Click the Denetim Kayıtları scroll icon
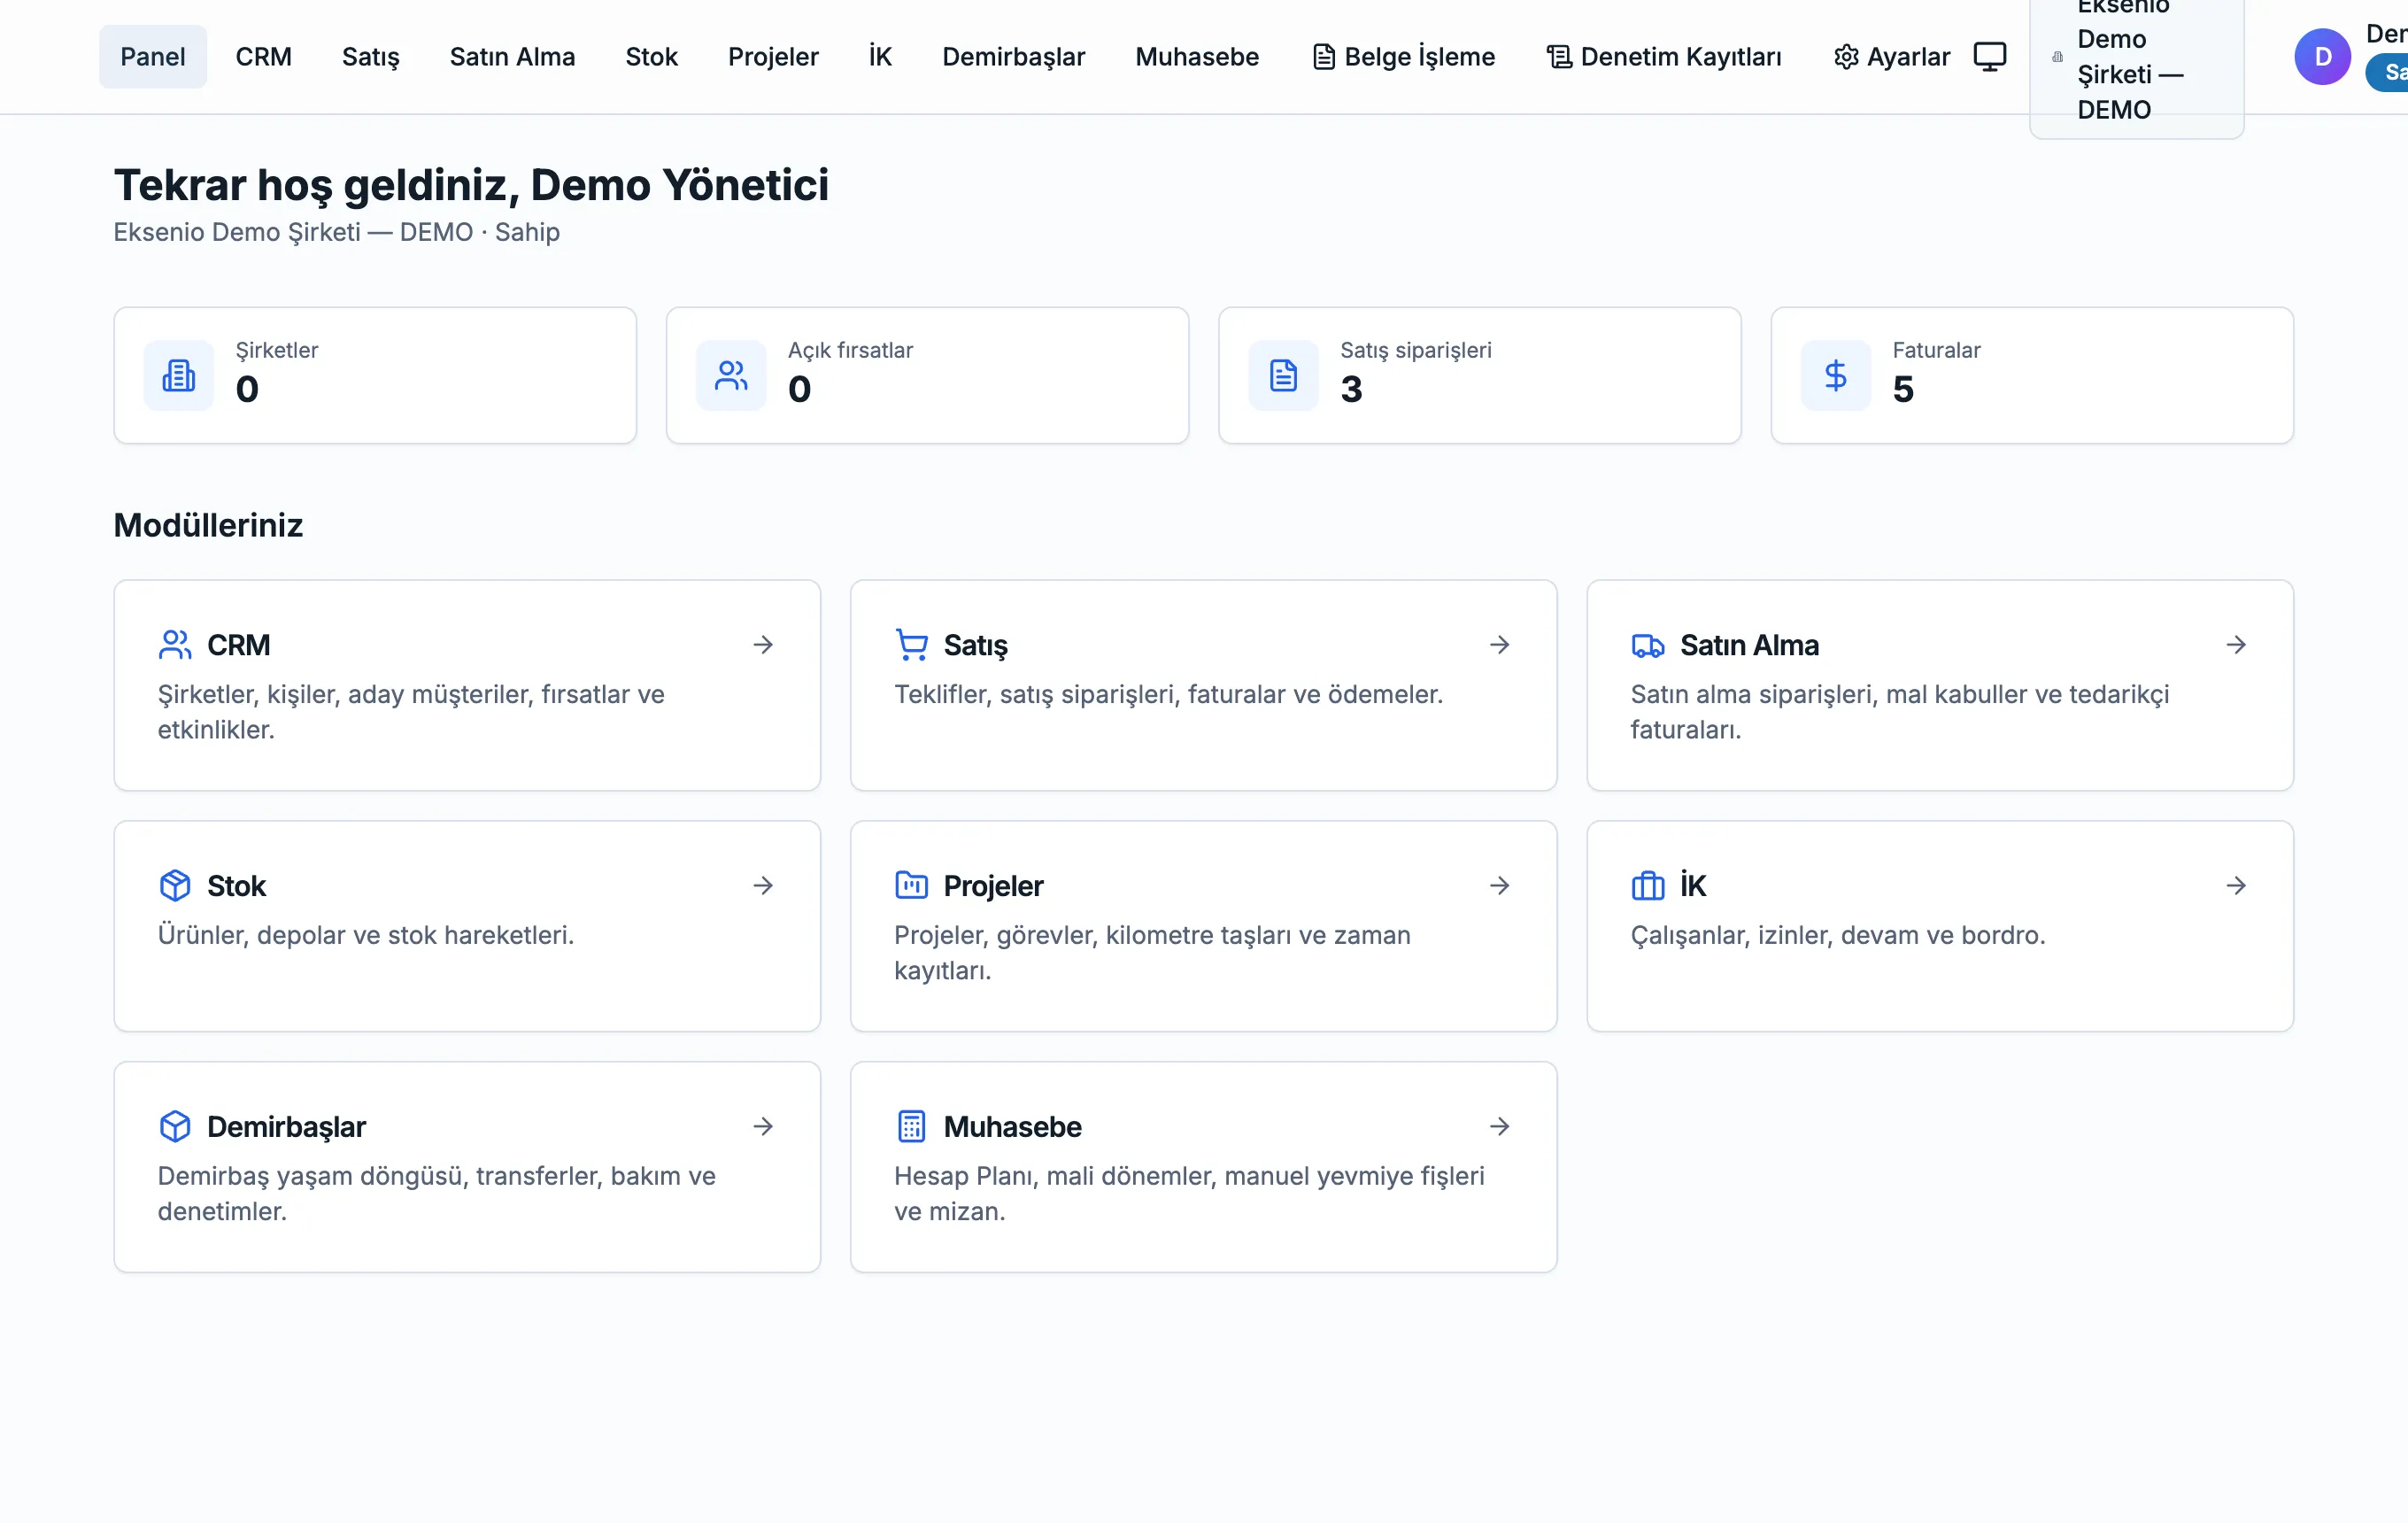The image size is (2408, 1523). [x=1559, y=57]
